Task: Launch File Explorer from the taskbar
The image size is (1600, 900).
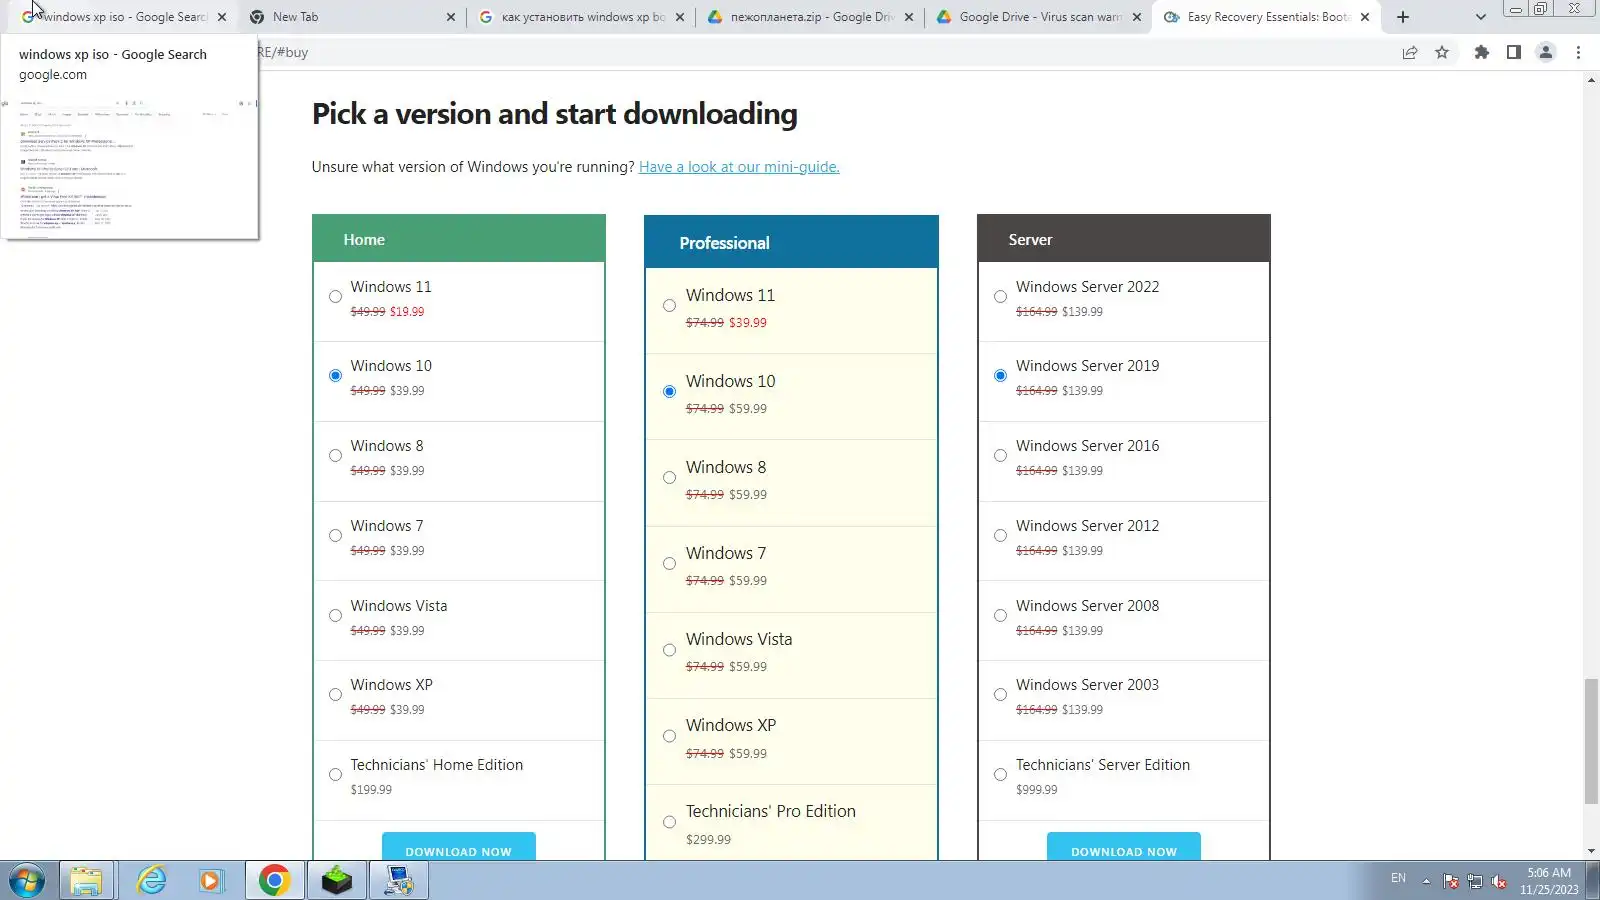Action: coord(86,881)
